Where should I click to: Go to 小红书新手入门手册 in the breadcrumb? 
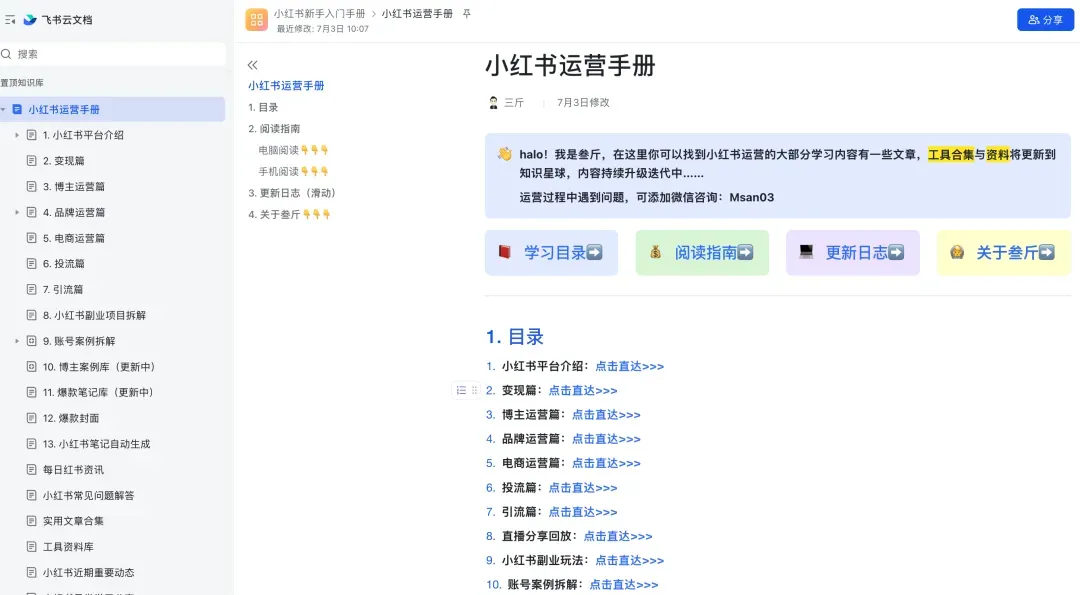point(319,14)
